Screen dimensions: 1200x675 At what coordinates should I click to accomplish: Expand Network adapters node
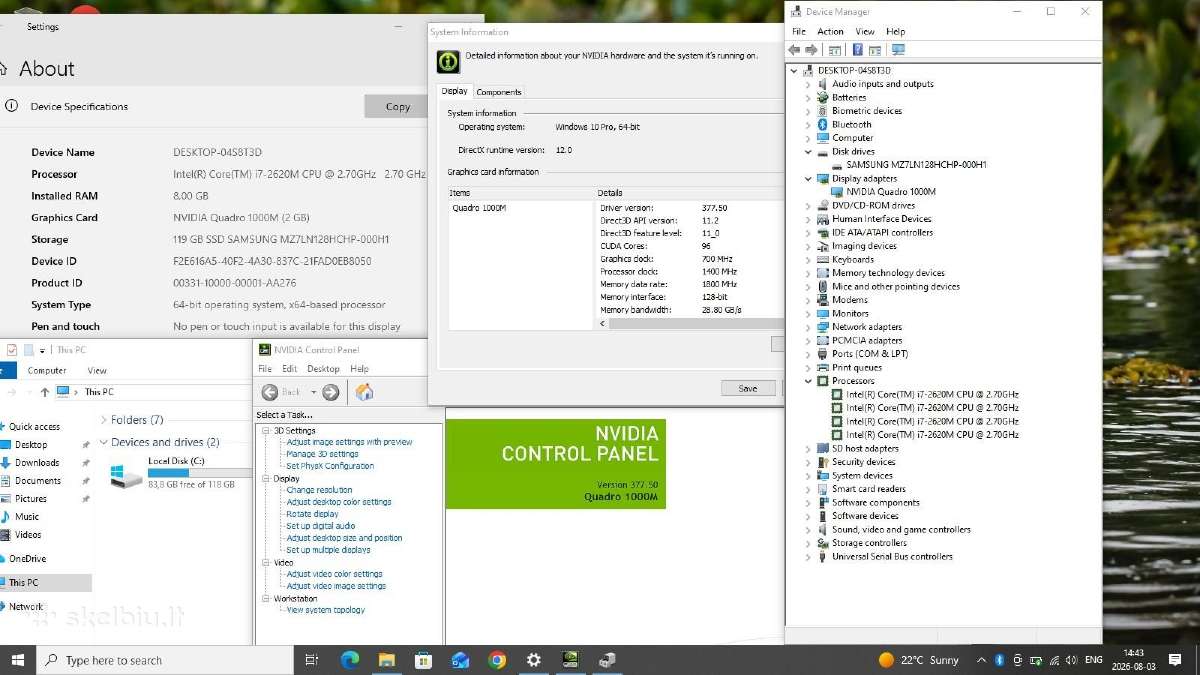[x=808, y=327]
